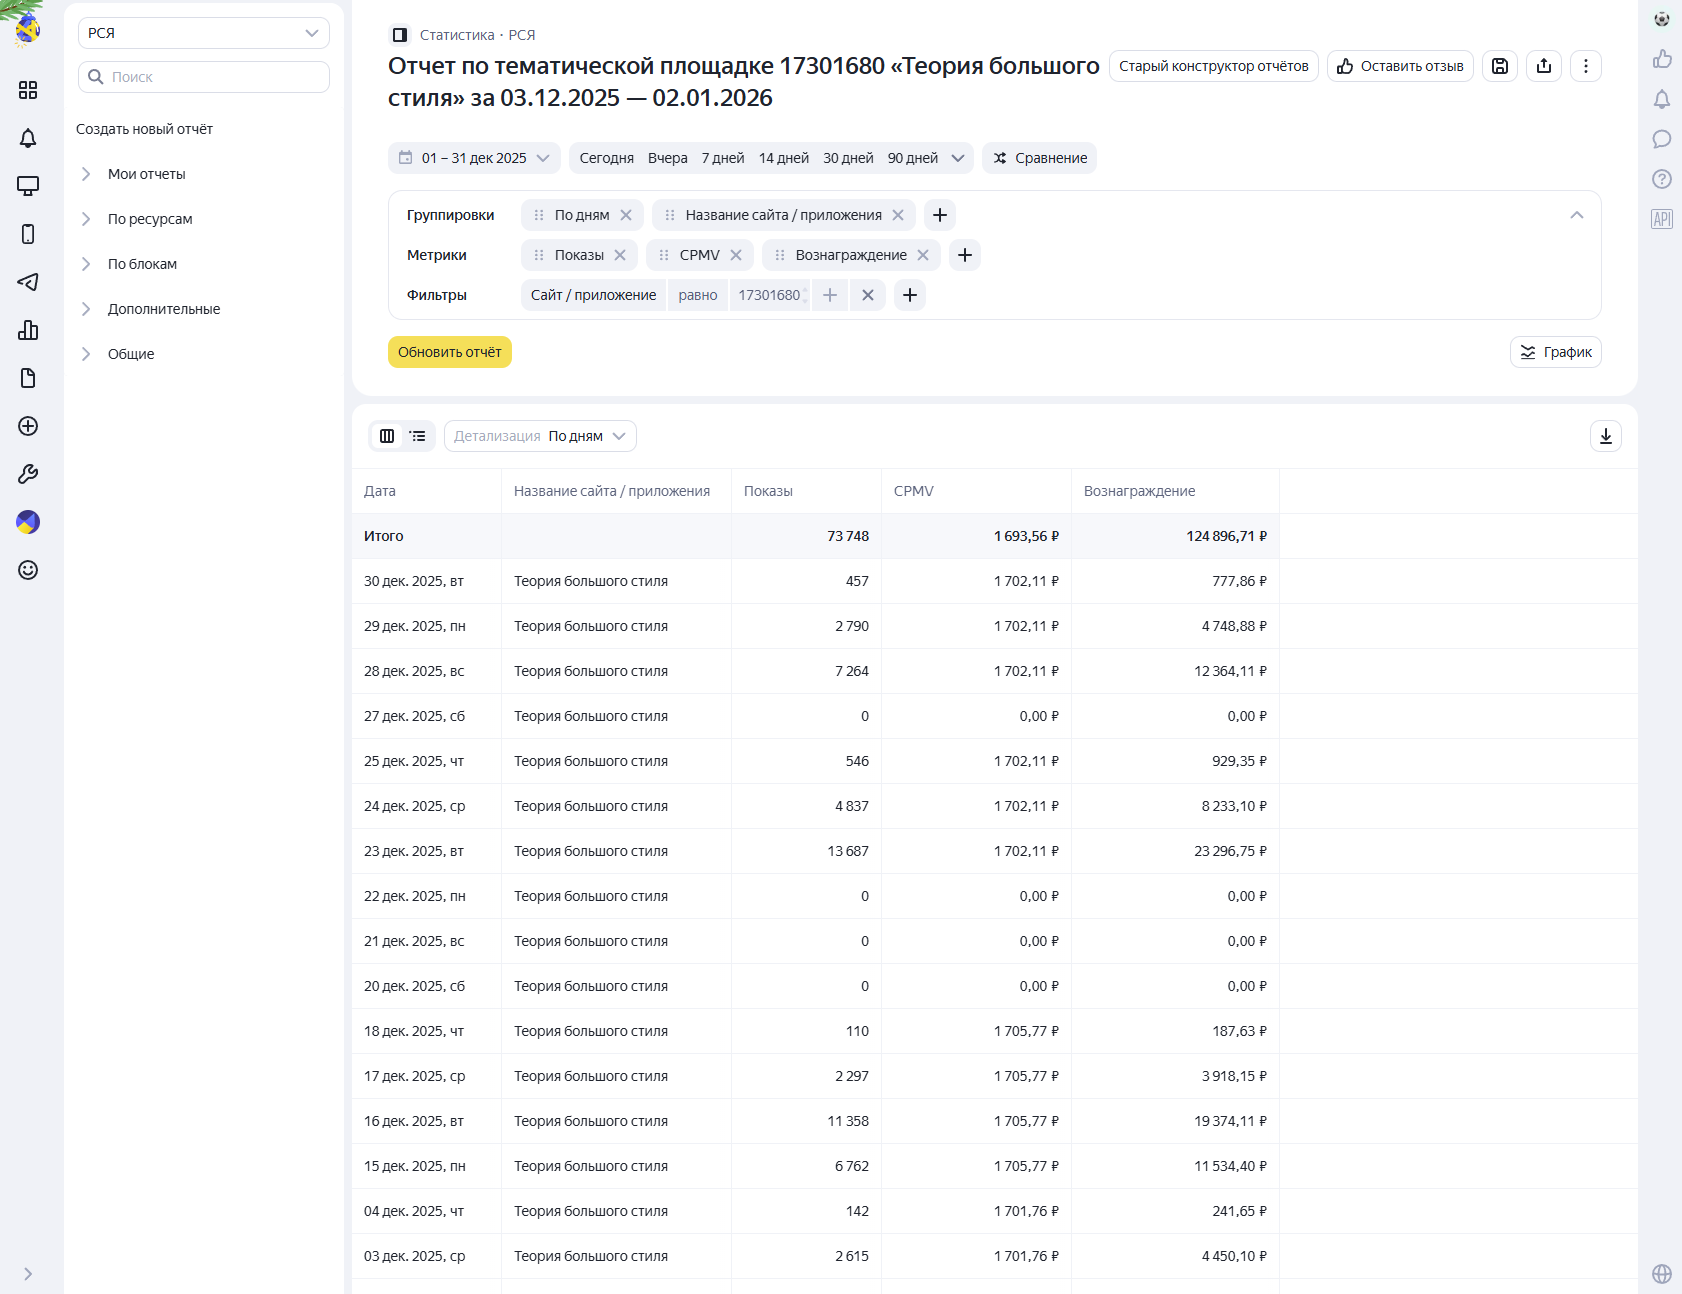Open the wrench tools icon
The image size is (1682, 1294).
pos(28,474)
